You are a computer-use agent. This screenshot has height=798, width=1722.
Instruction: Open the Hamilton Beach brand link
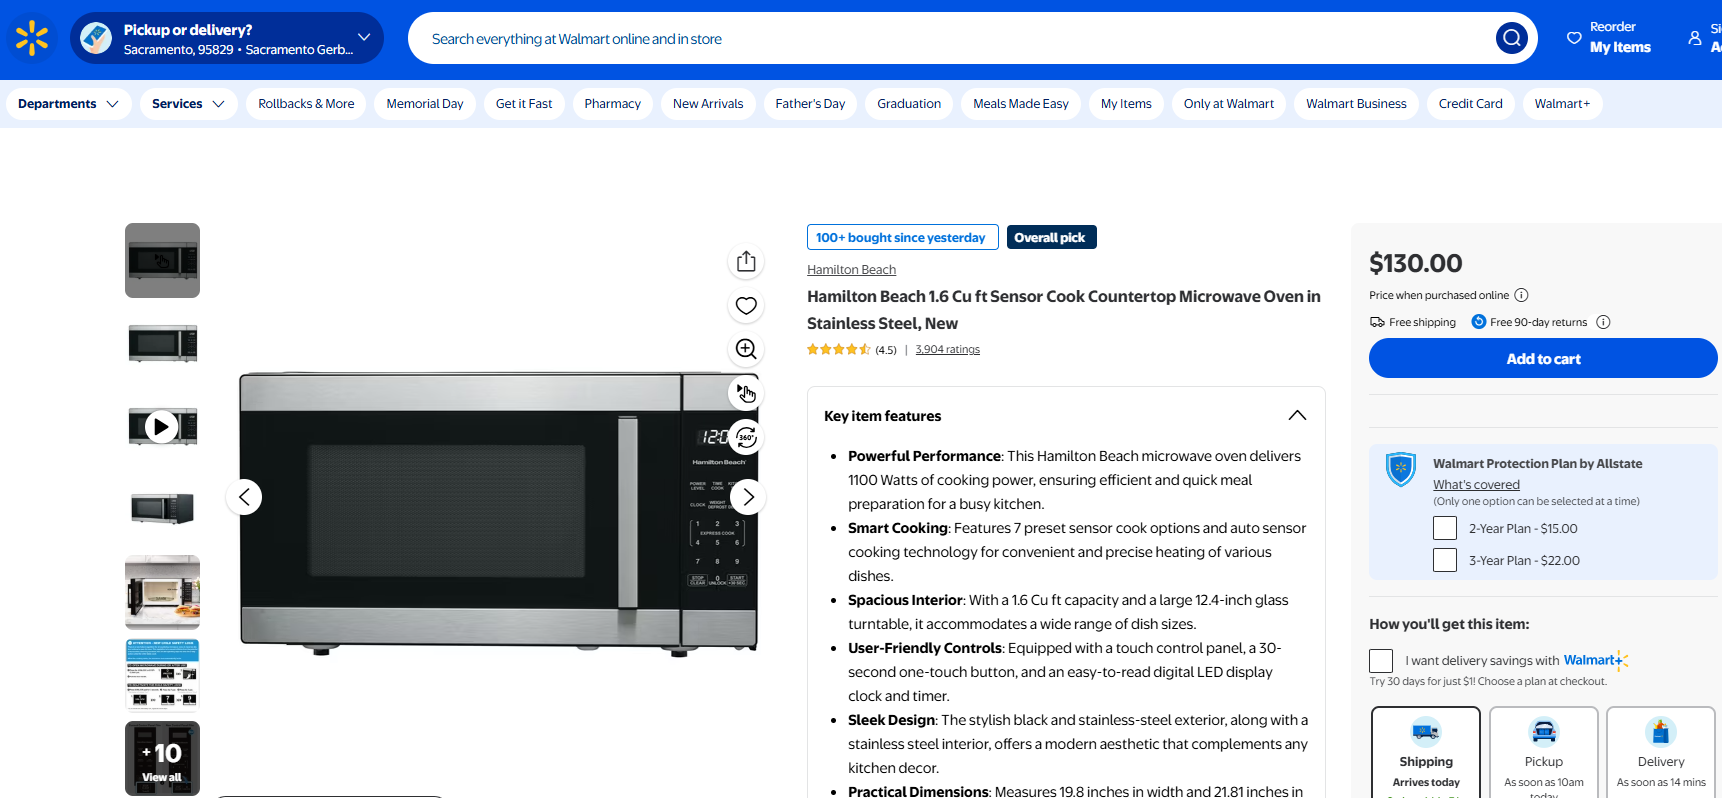851,270
